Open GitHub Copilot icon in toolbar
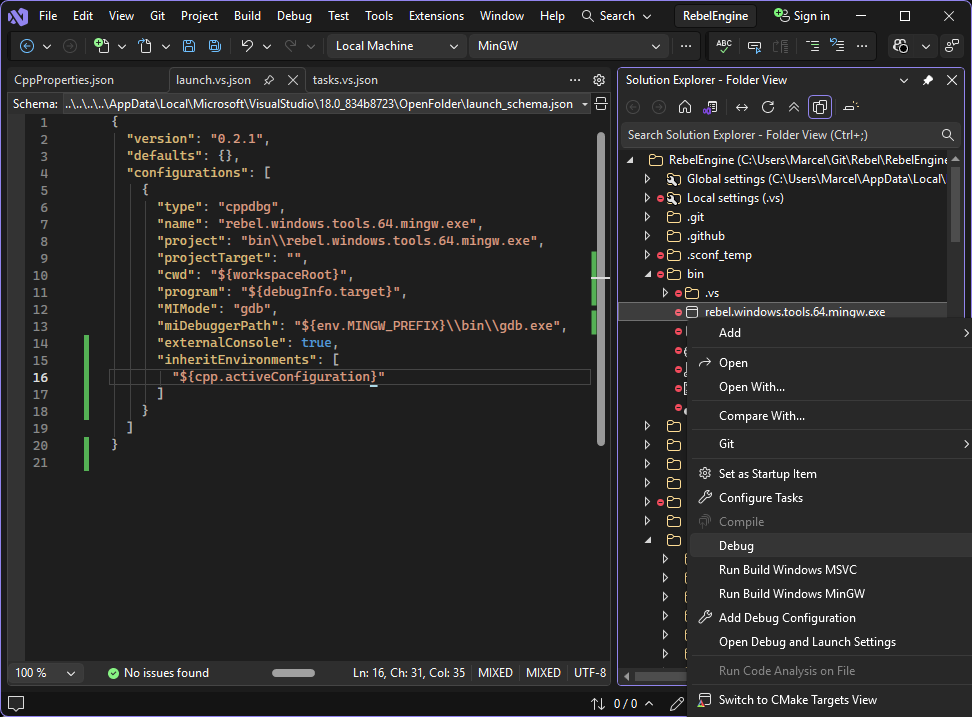Viewport: 972px width, 717px height. coord(900,46)
